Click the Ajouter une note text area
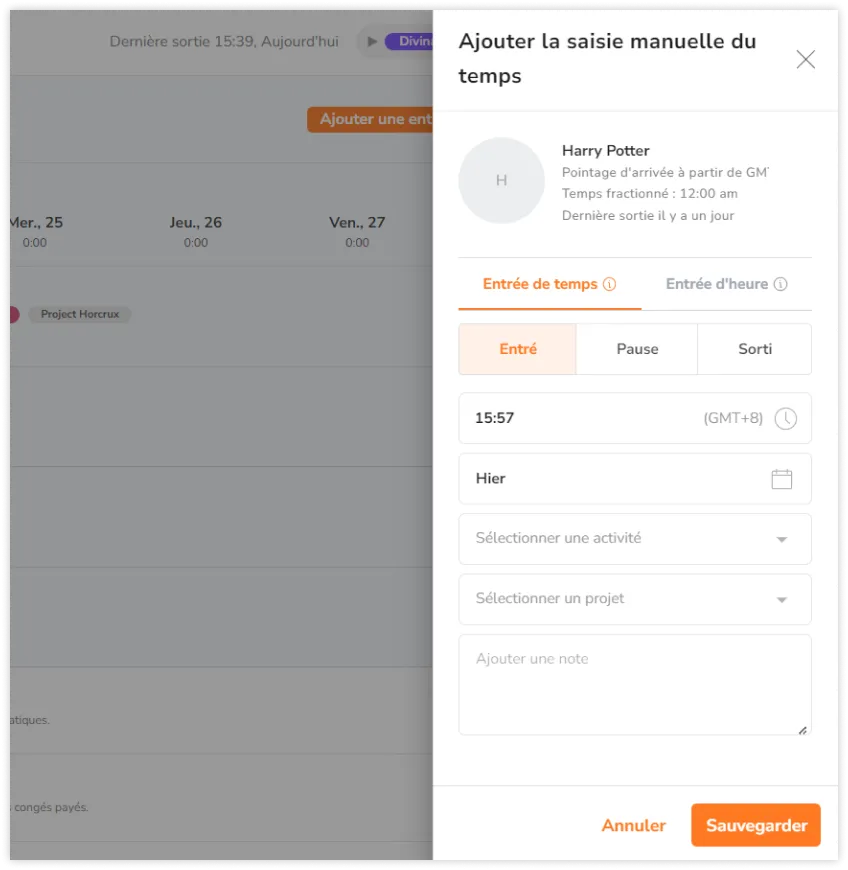Image resolution: width=848 pixels, height=870 pixels. [635, 685]
